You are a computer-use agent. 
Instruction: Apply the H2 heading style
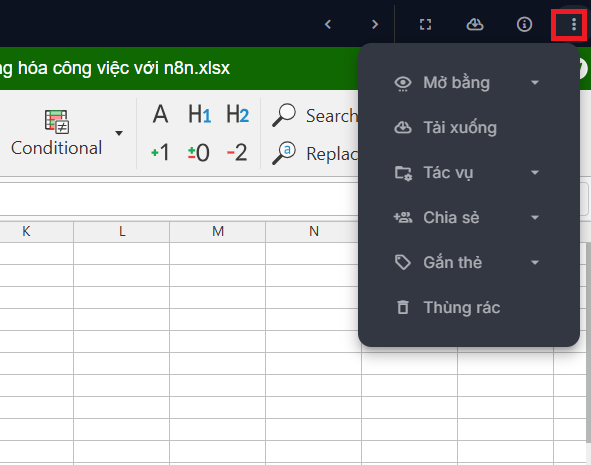point(237,114)
